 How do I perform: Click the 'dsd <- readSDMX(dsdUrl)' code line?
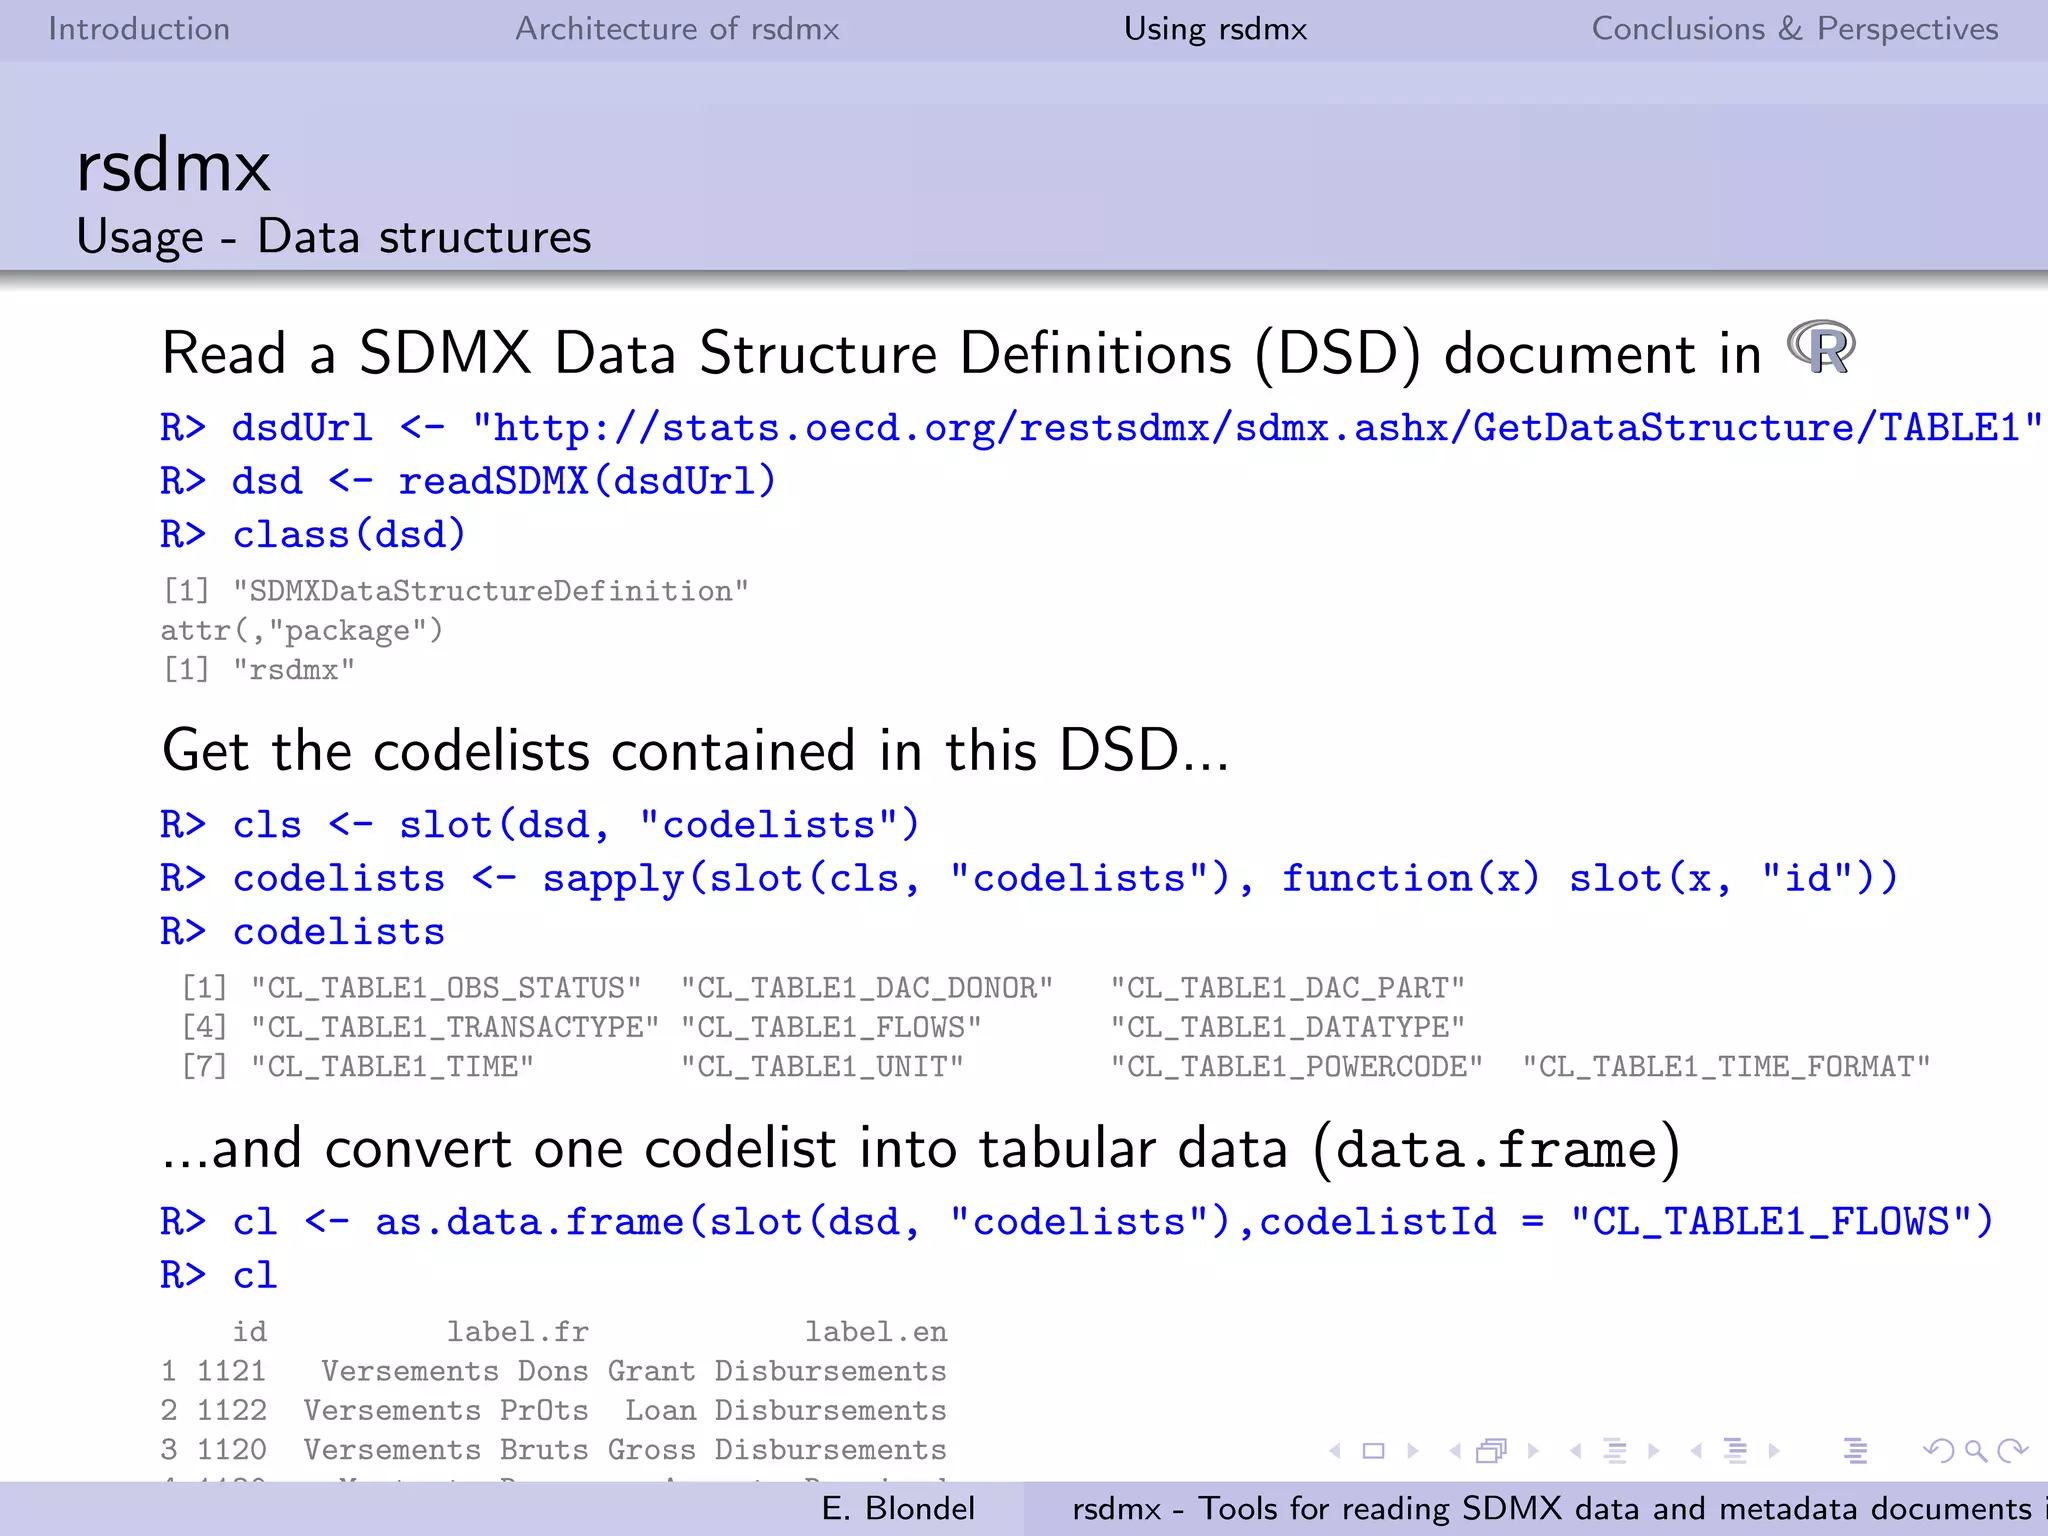click(468, 481)
